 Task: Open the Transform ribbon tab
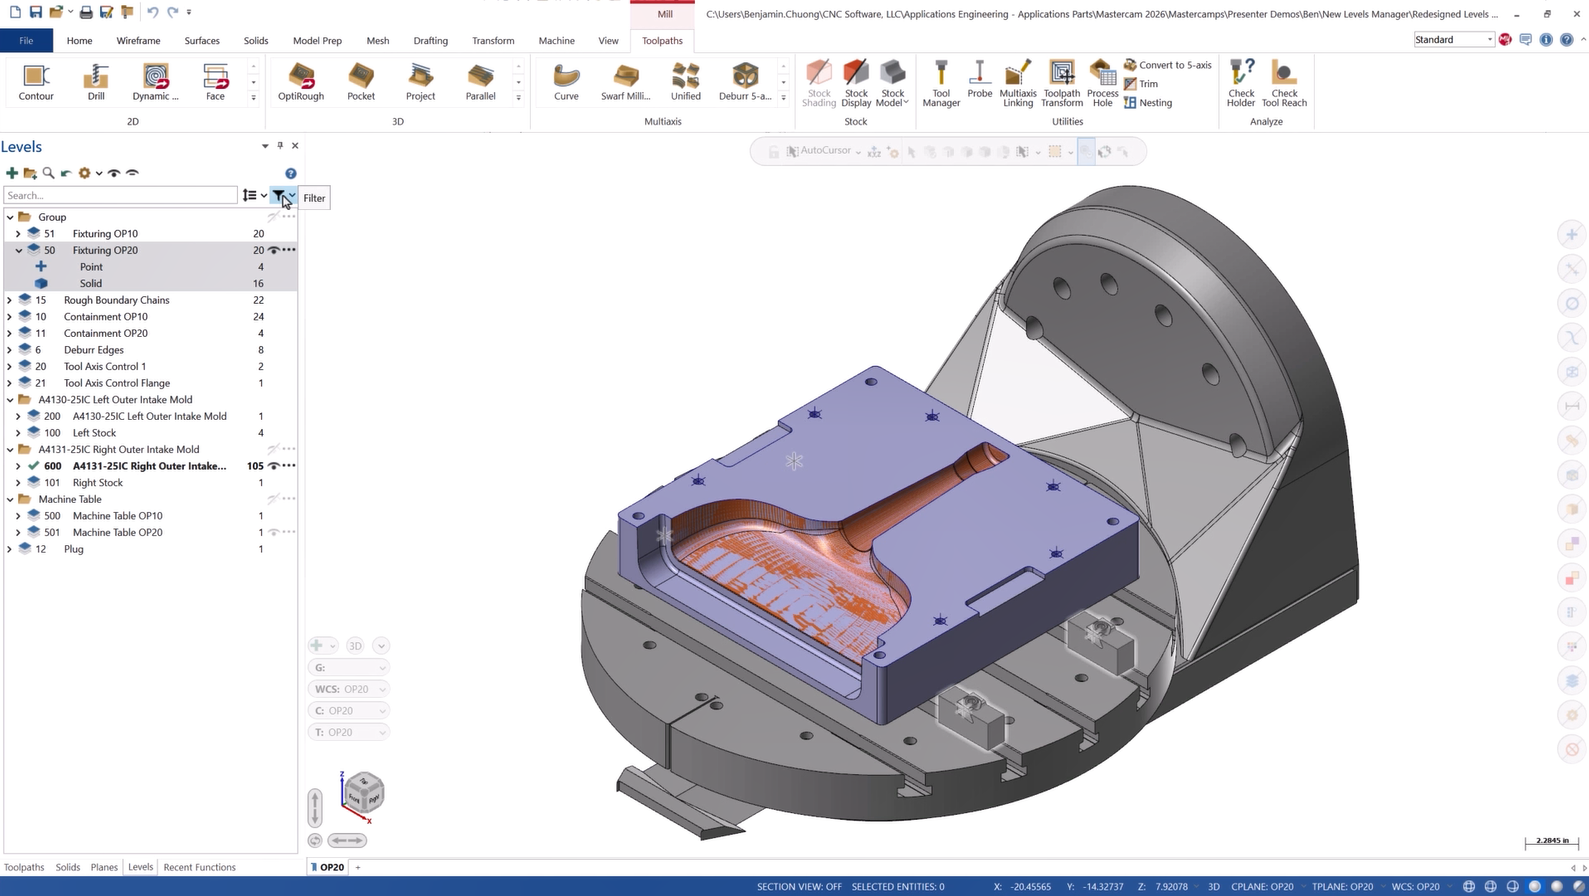[493, 41]
